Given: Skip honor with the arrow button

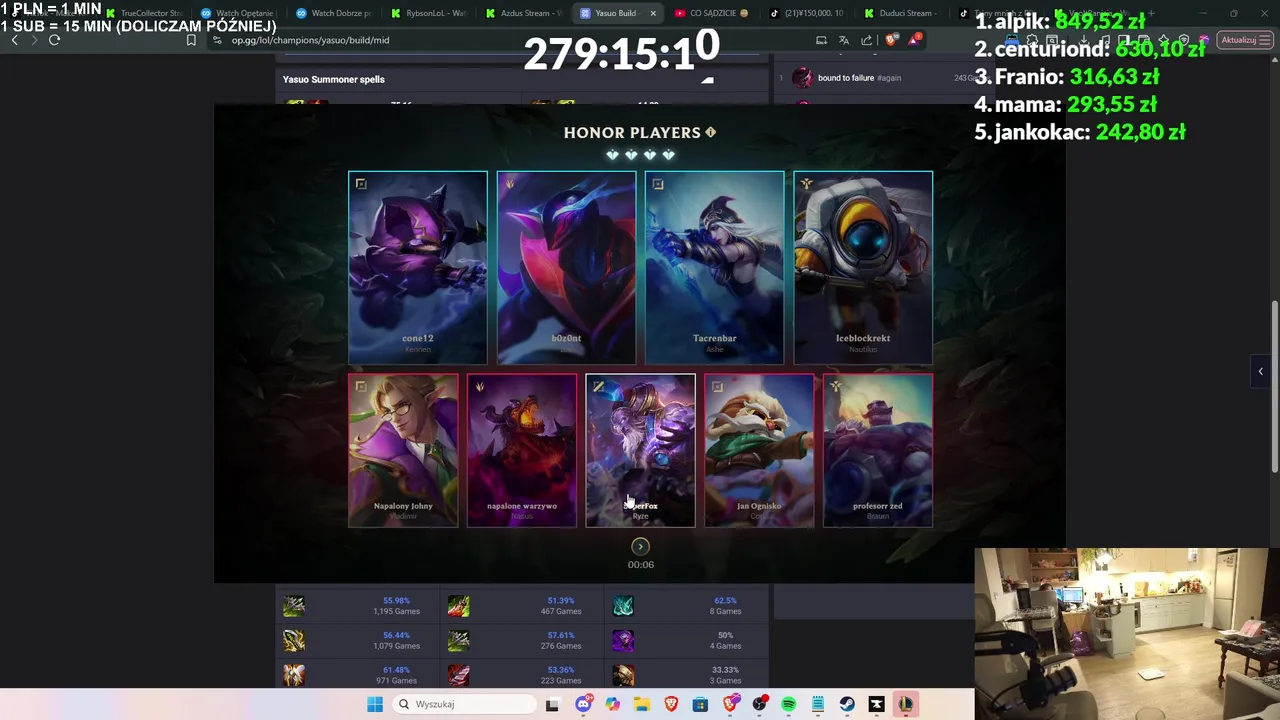Looking at the screenshot, I should [x=640, y=546].
